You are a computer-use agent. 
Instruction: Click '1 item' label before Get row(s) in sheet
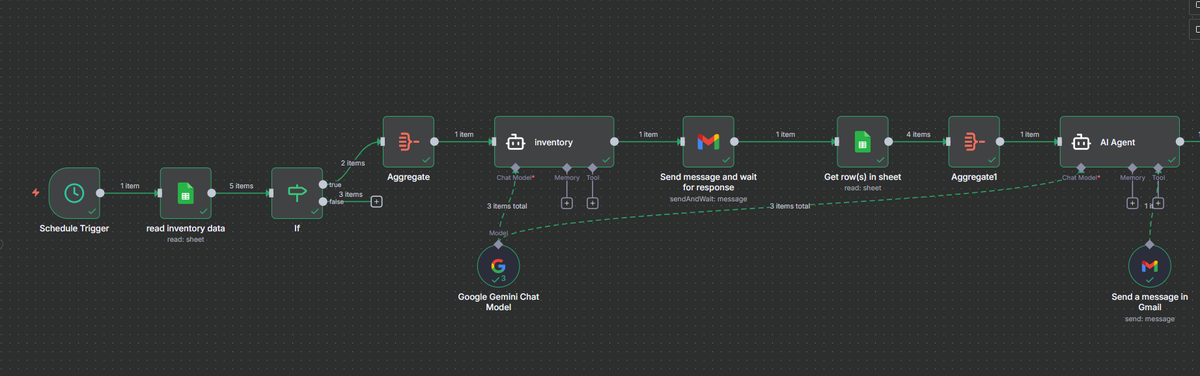tap(785, 134)
